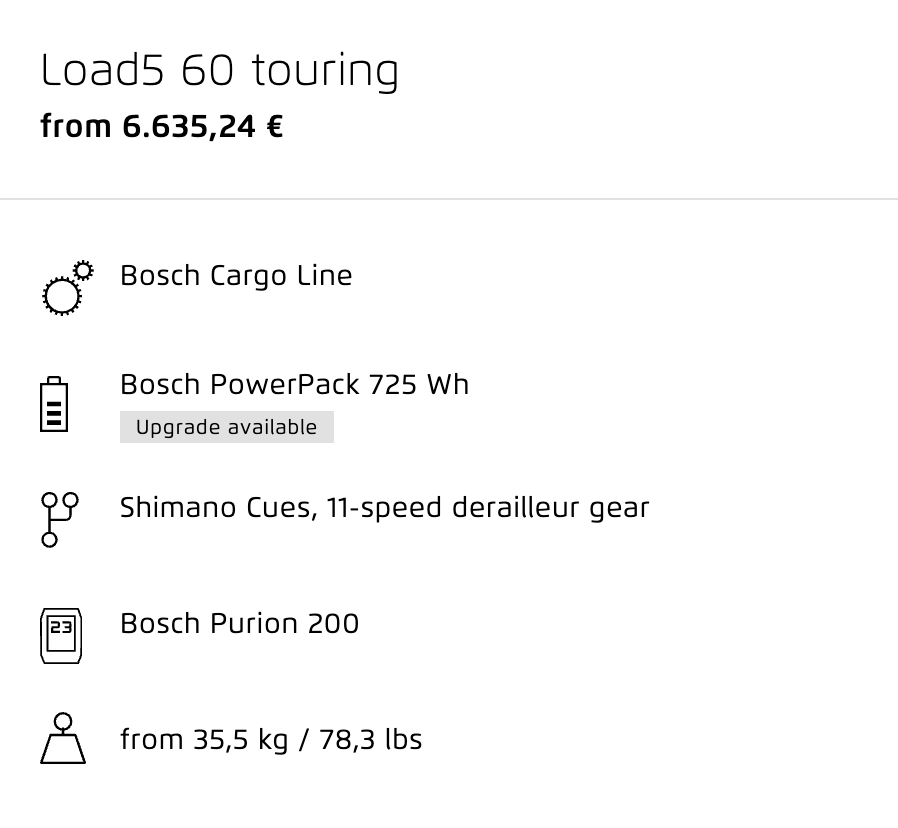Image resolution: width=898 pixels, height=828 pixels.
Task: Click Shimano Cues 11-speed derailleur gear text
Action: click(384, 508)
